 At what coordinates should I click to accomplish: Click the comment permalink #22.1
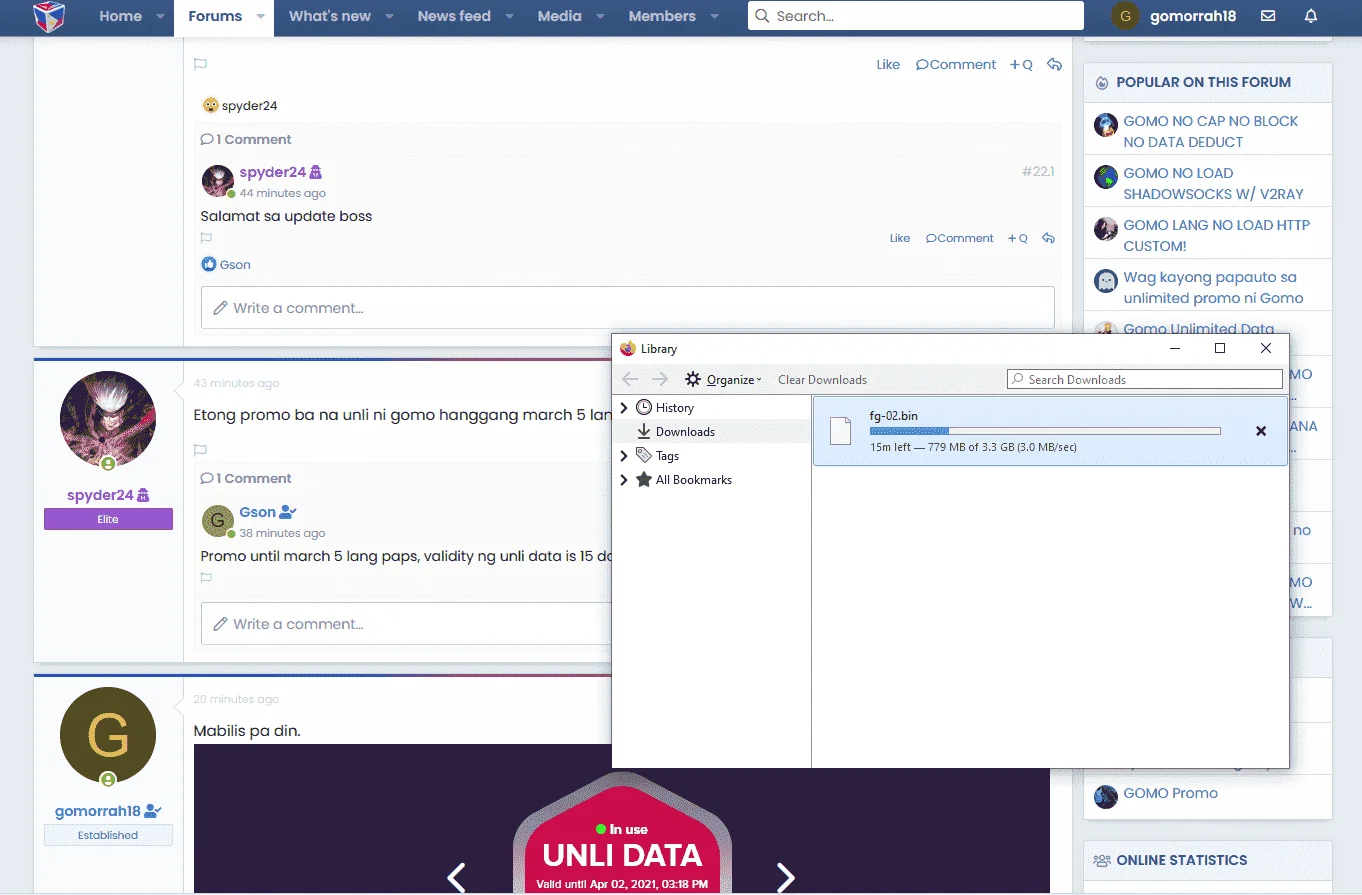point(1038,171)
